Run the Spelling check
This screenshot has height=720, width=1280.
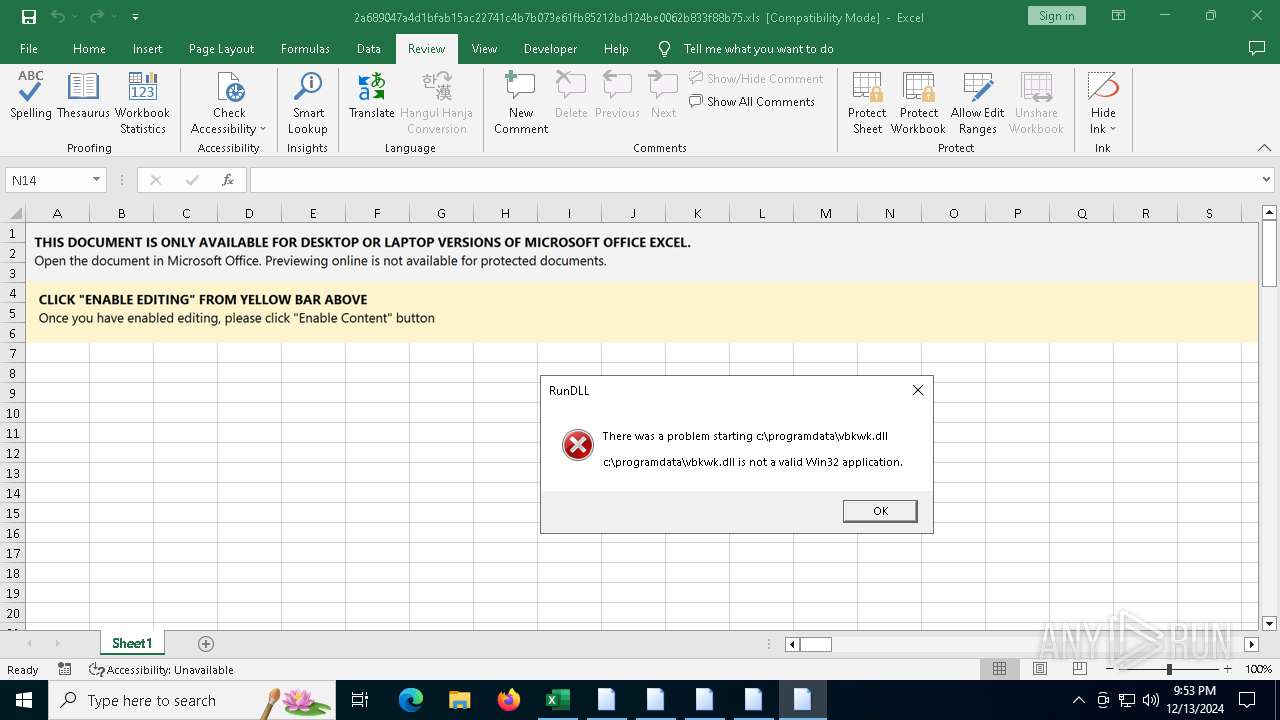pos(31,96)
